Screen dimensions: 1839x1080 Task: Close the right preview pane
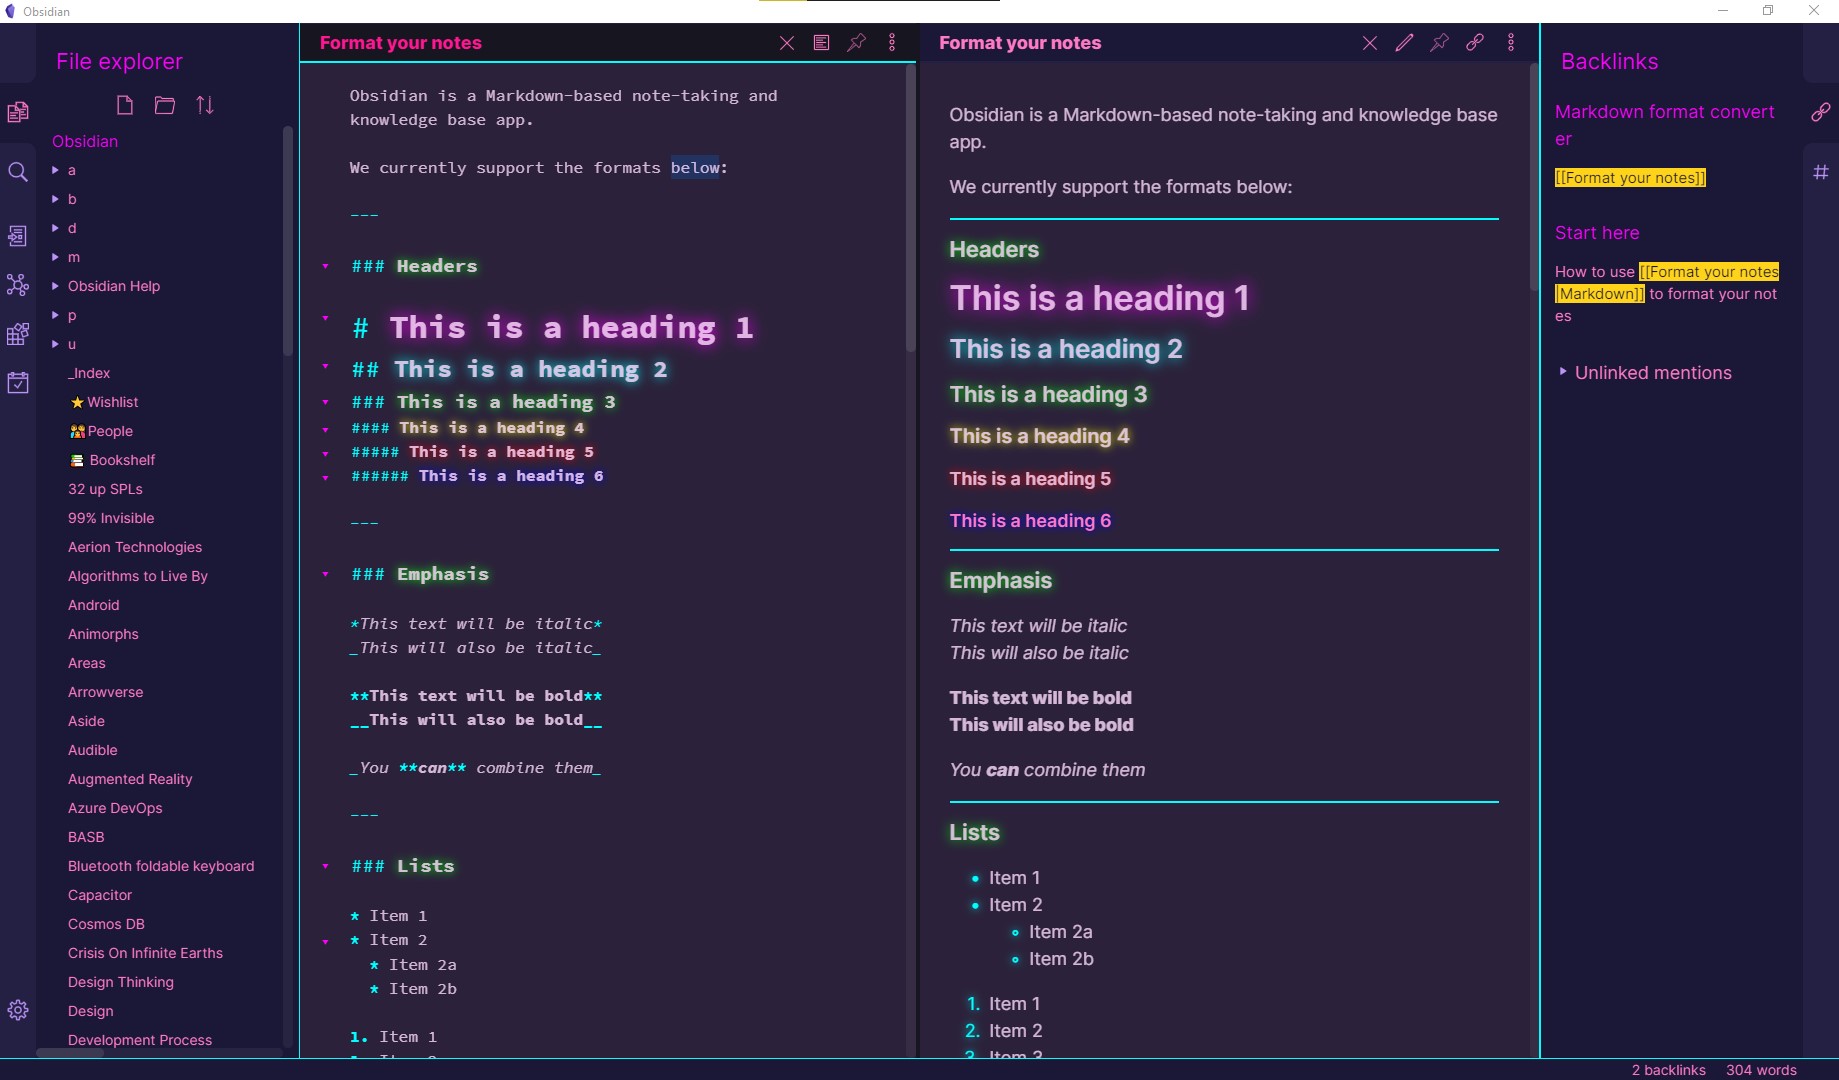point(1370,43)
